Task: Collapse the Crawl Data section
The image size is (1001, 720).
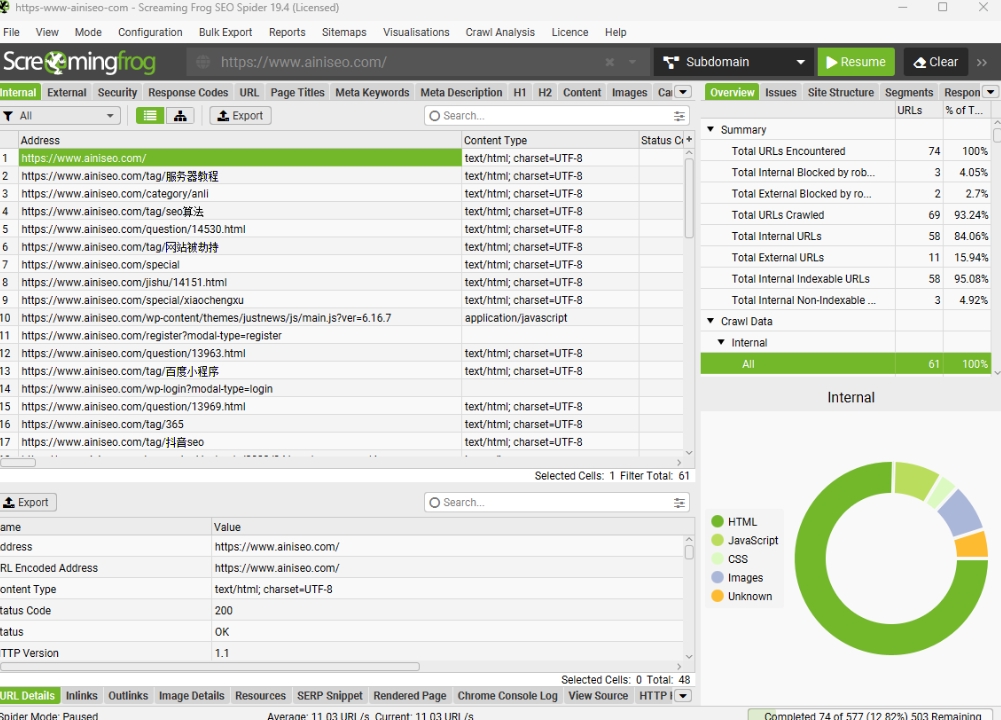Action: point(711,321)
